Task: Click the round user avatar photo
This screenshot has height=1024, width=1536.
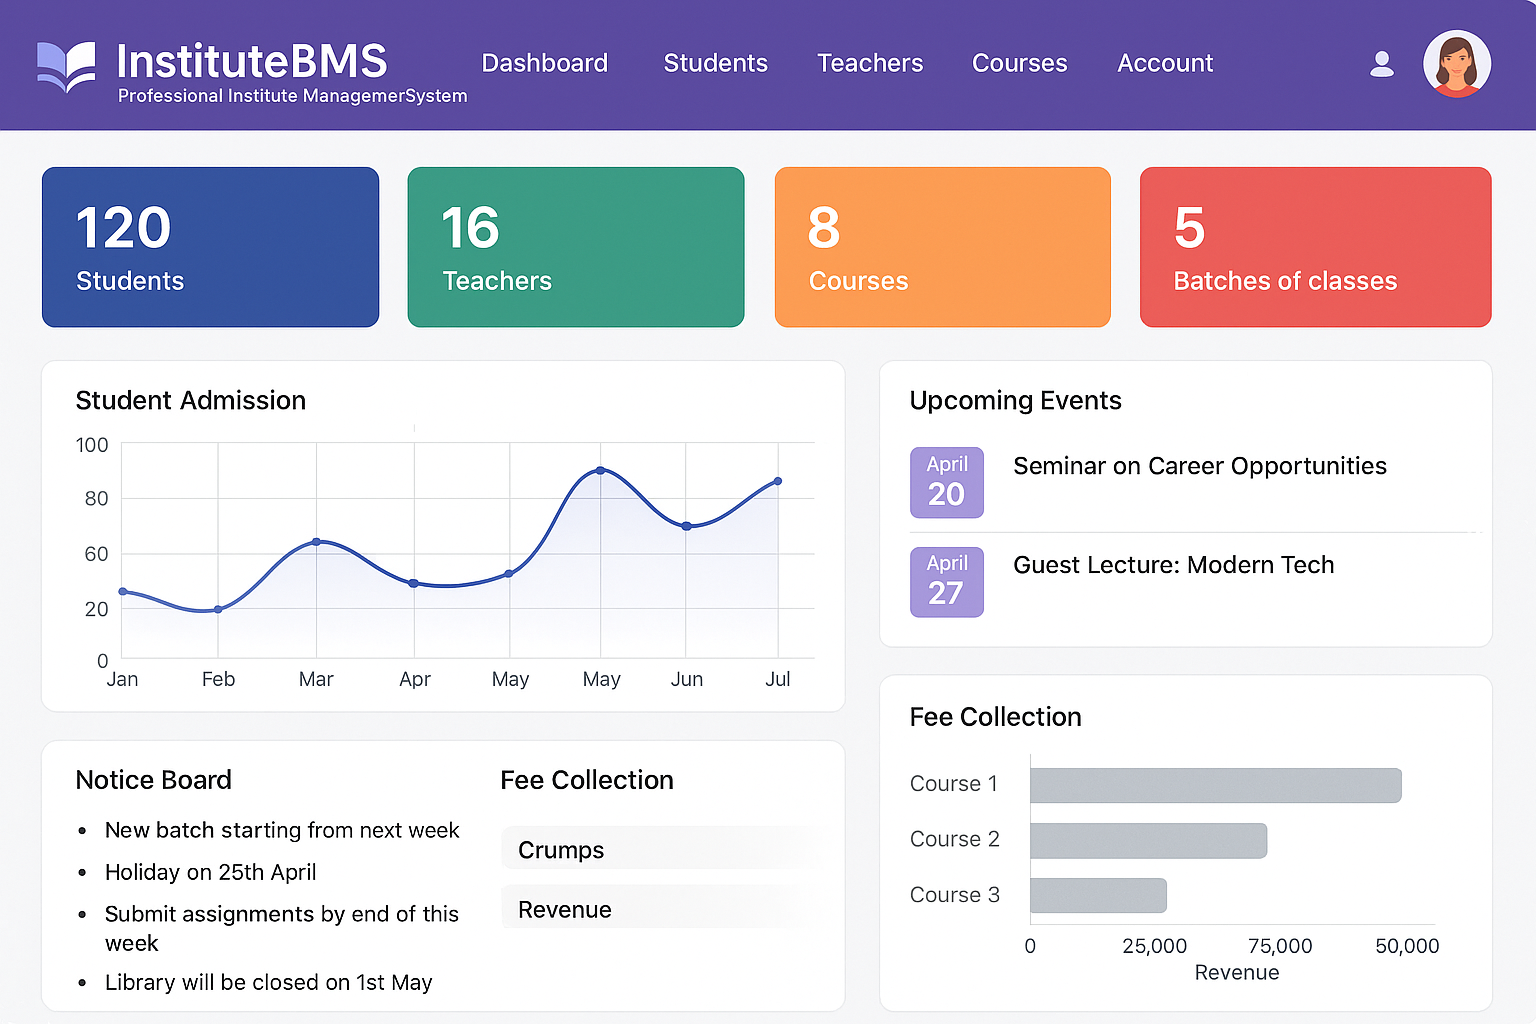Action: click(1457, 64)
